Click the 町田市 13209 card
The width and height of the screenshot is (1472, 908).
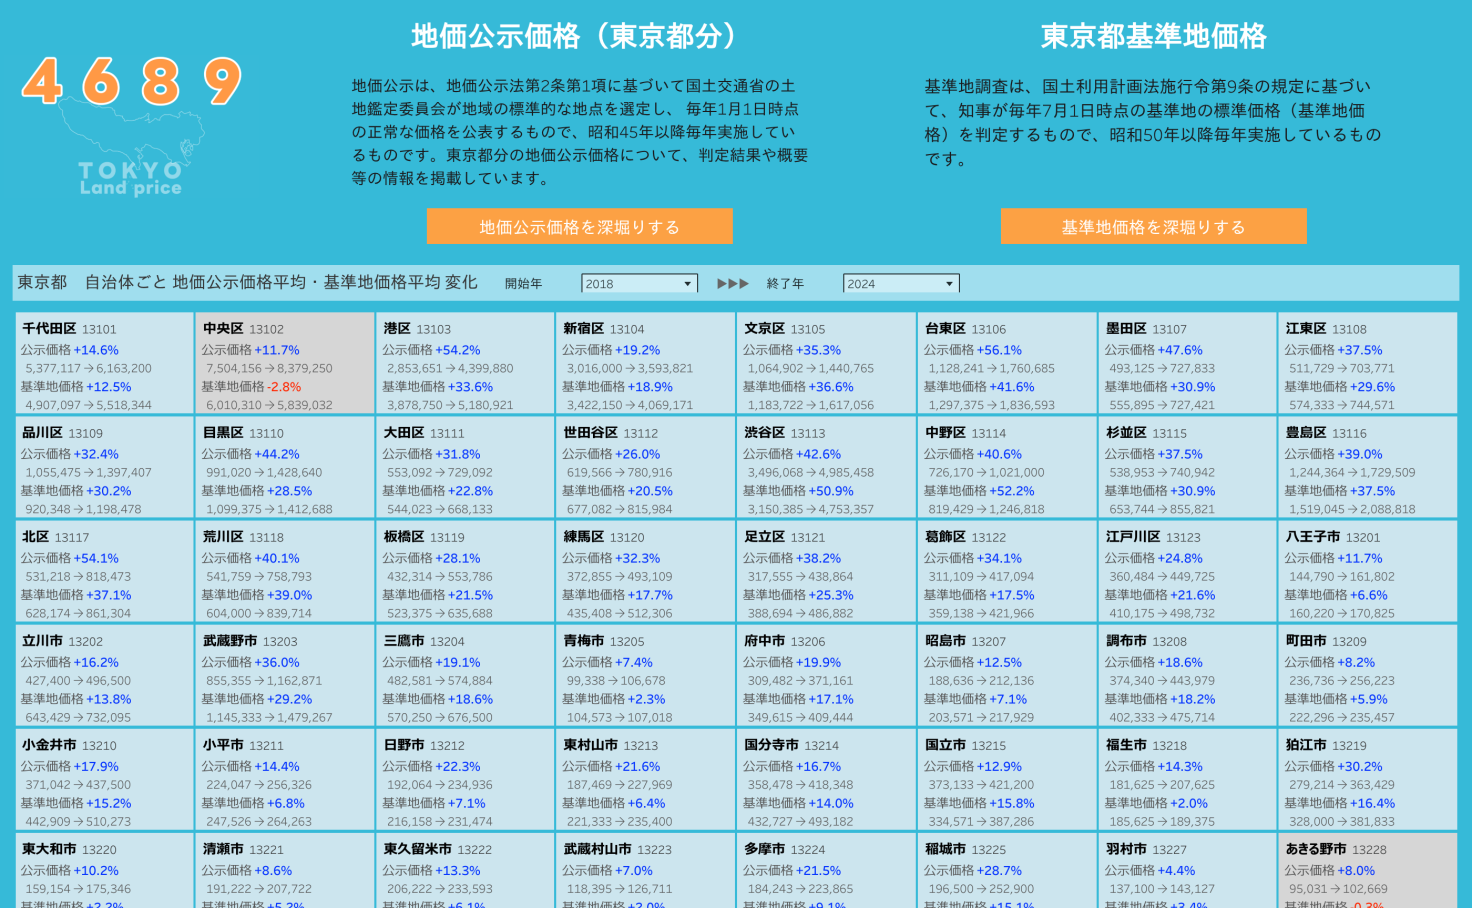(1368, 675)
